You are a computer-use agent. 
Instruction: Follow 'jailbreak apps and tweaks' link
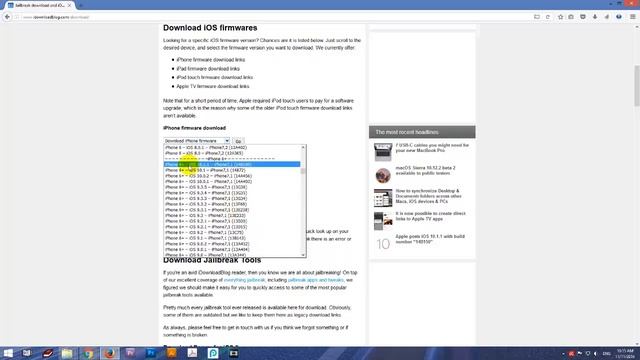(316, 280)
